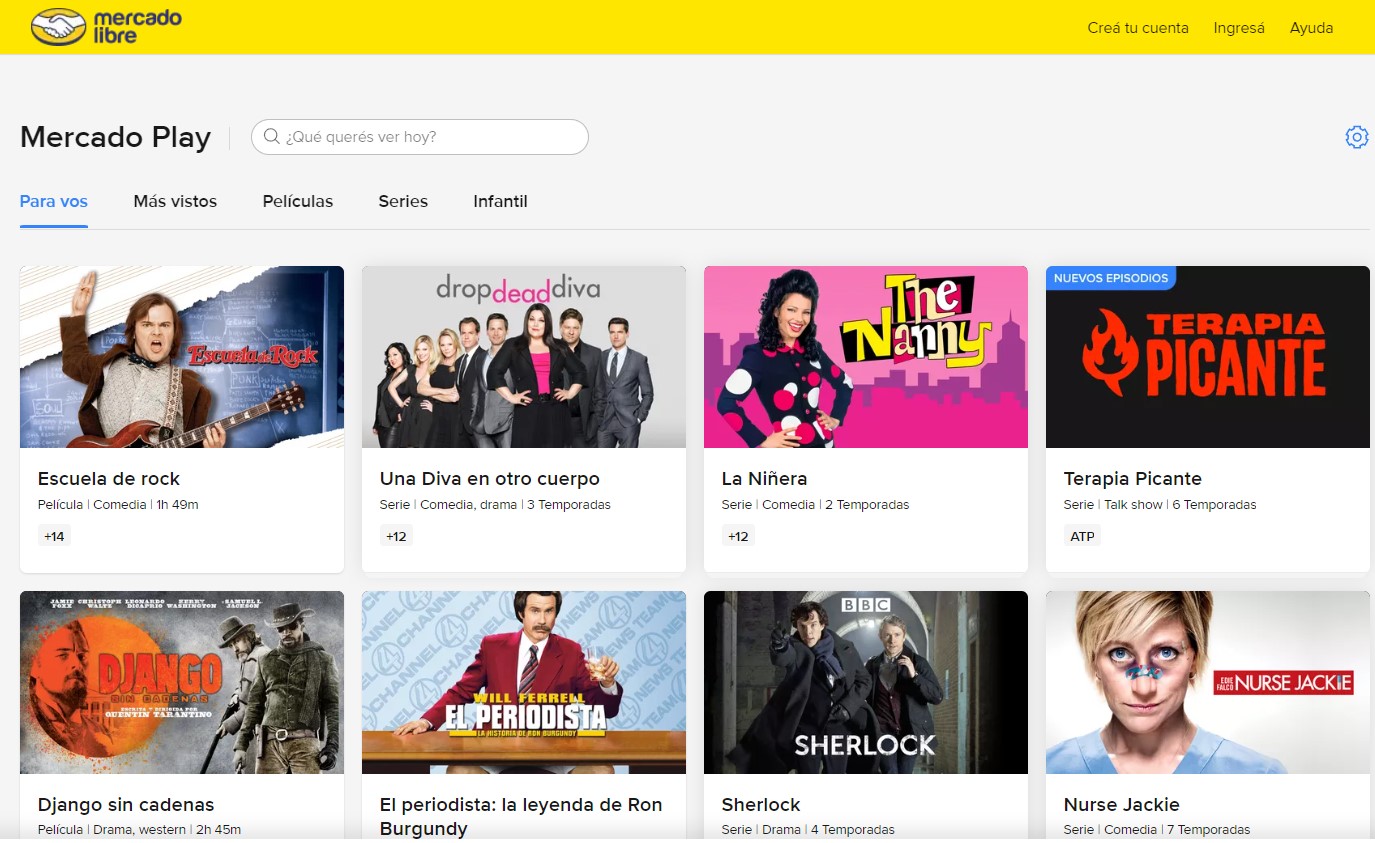Go to the Series tab
The width and height of the screenshot is (1375, 843).
coord(403,201)
